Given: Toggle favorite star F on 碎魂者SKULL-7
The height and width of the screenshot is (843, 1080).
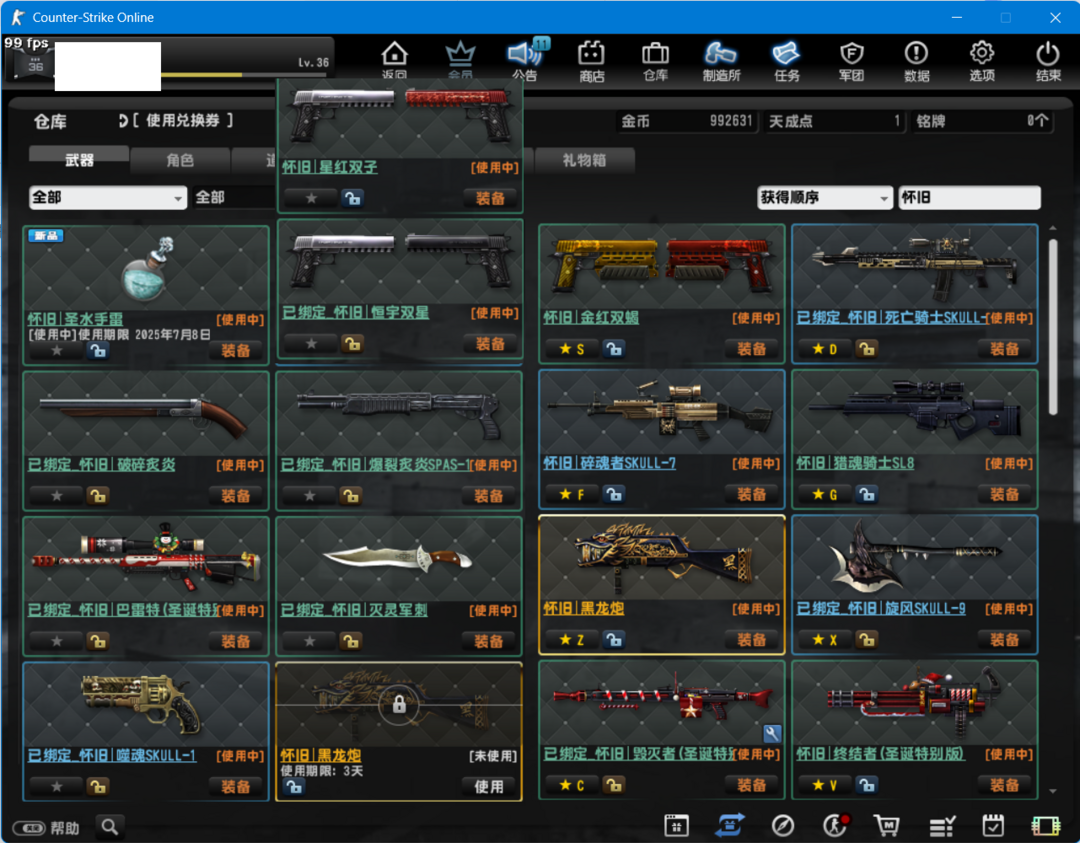Looking at the screenshot, I should (572, 494).
